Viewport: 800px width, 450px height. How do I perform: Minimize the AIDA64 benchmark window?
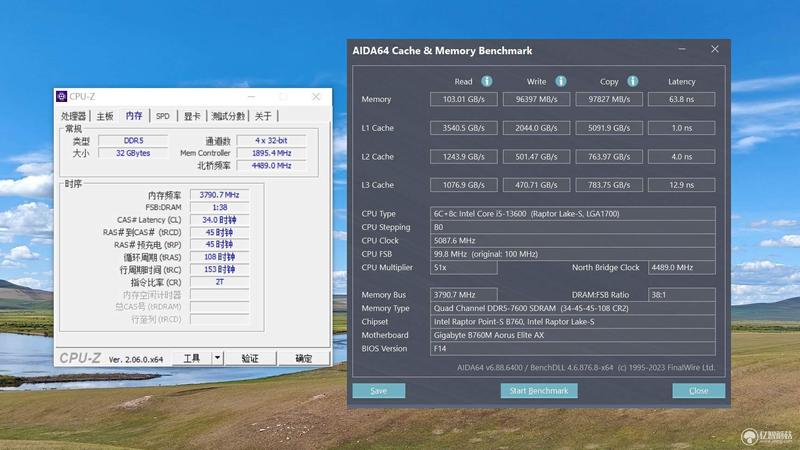[682, 49]
